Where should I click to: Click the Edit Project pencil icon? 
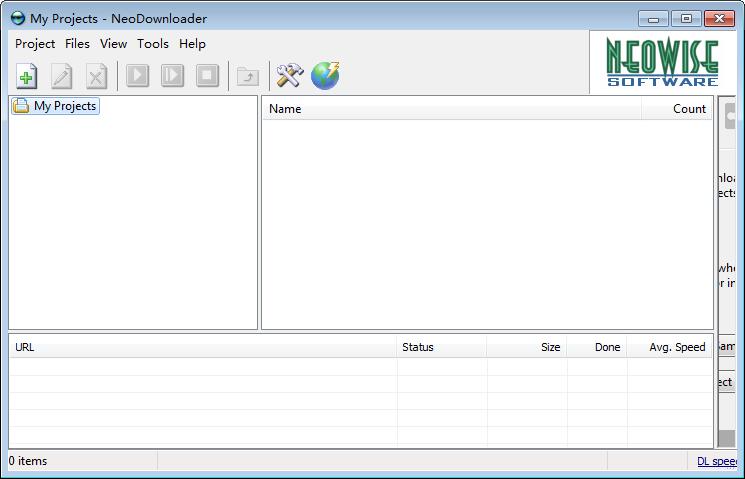(62, 76)
